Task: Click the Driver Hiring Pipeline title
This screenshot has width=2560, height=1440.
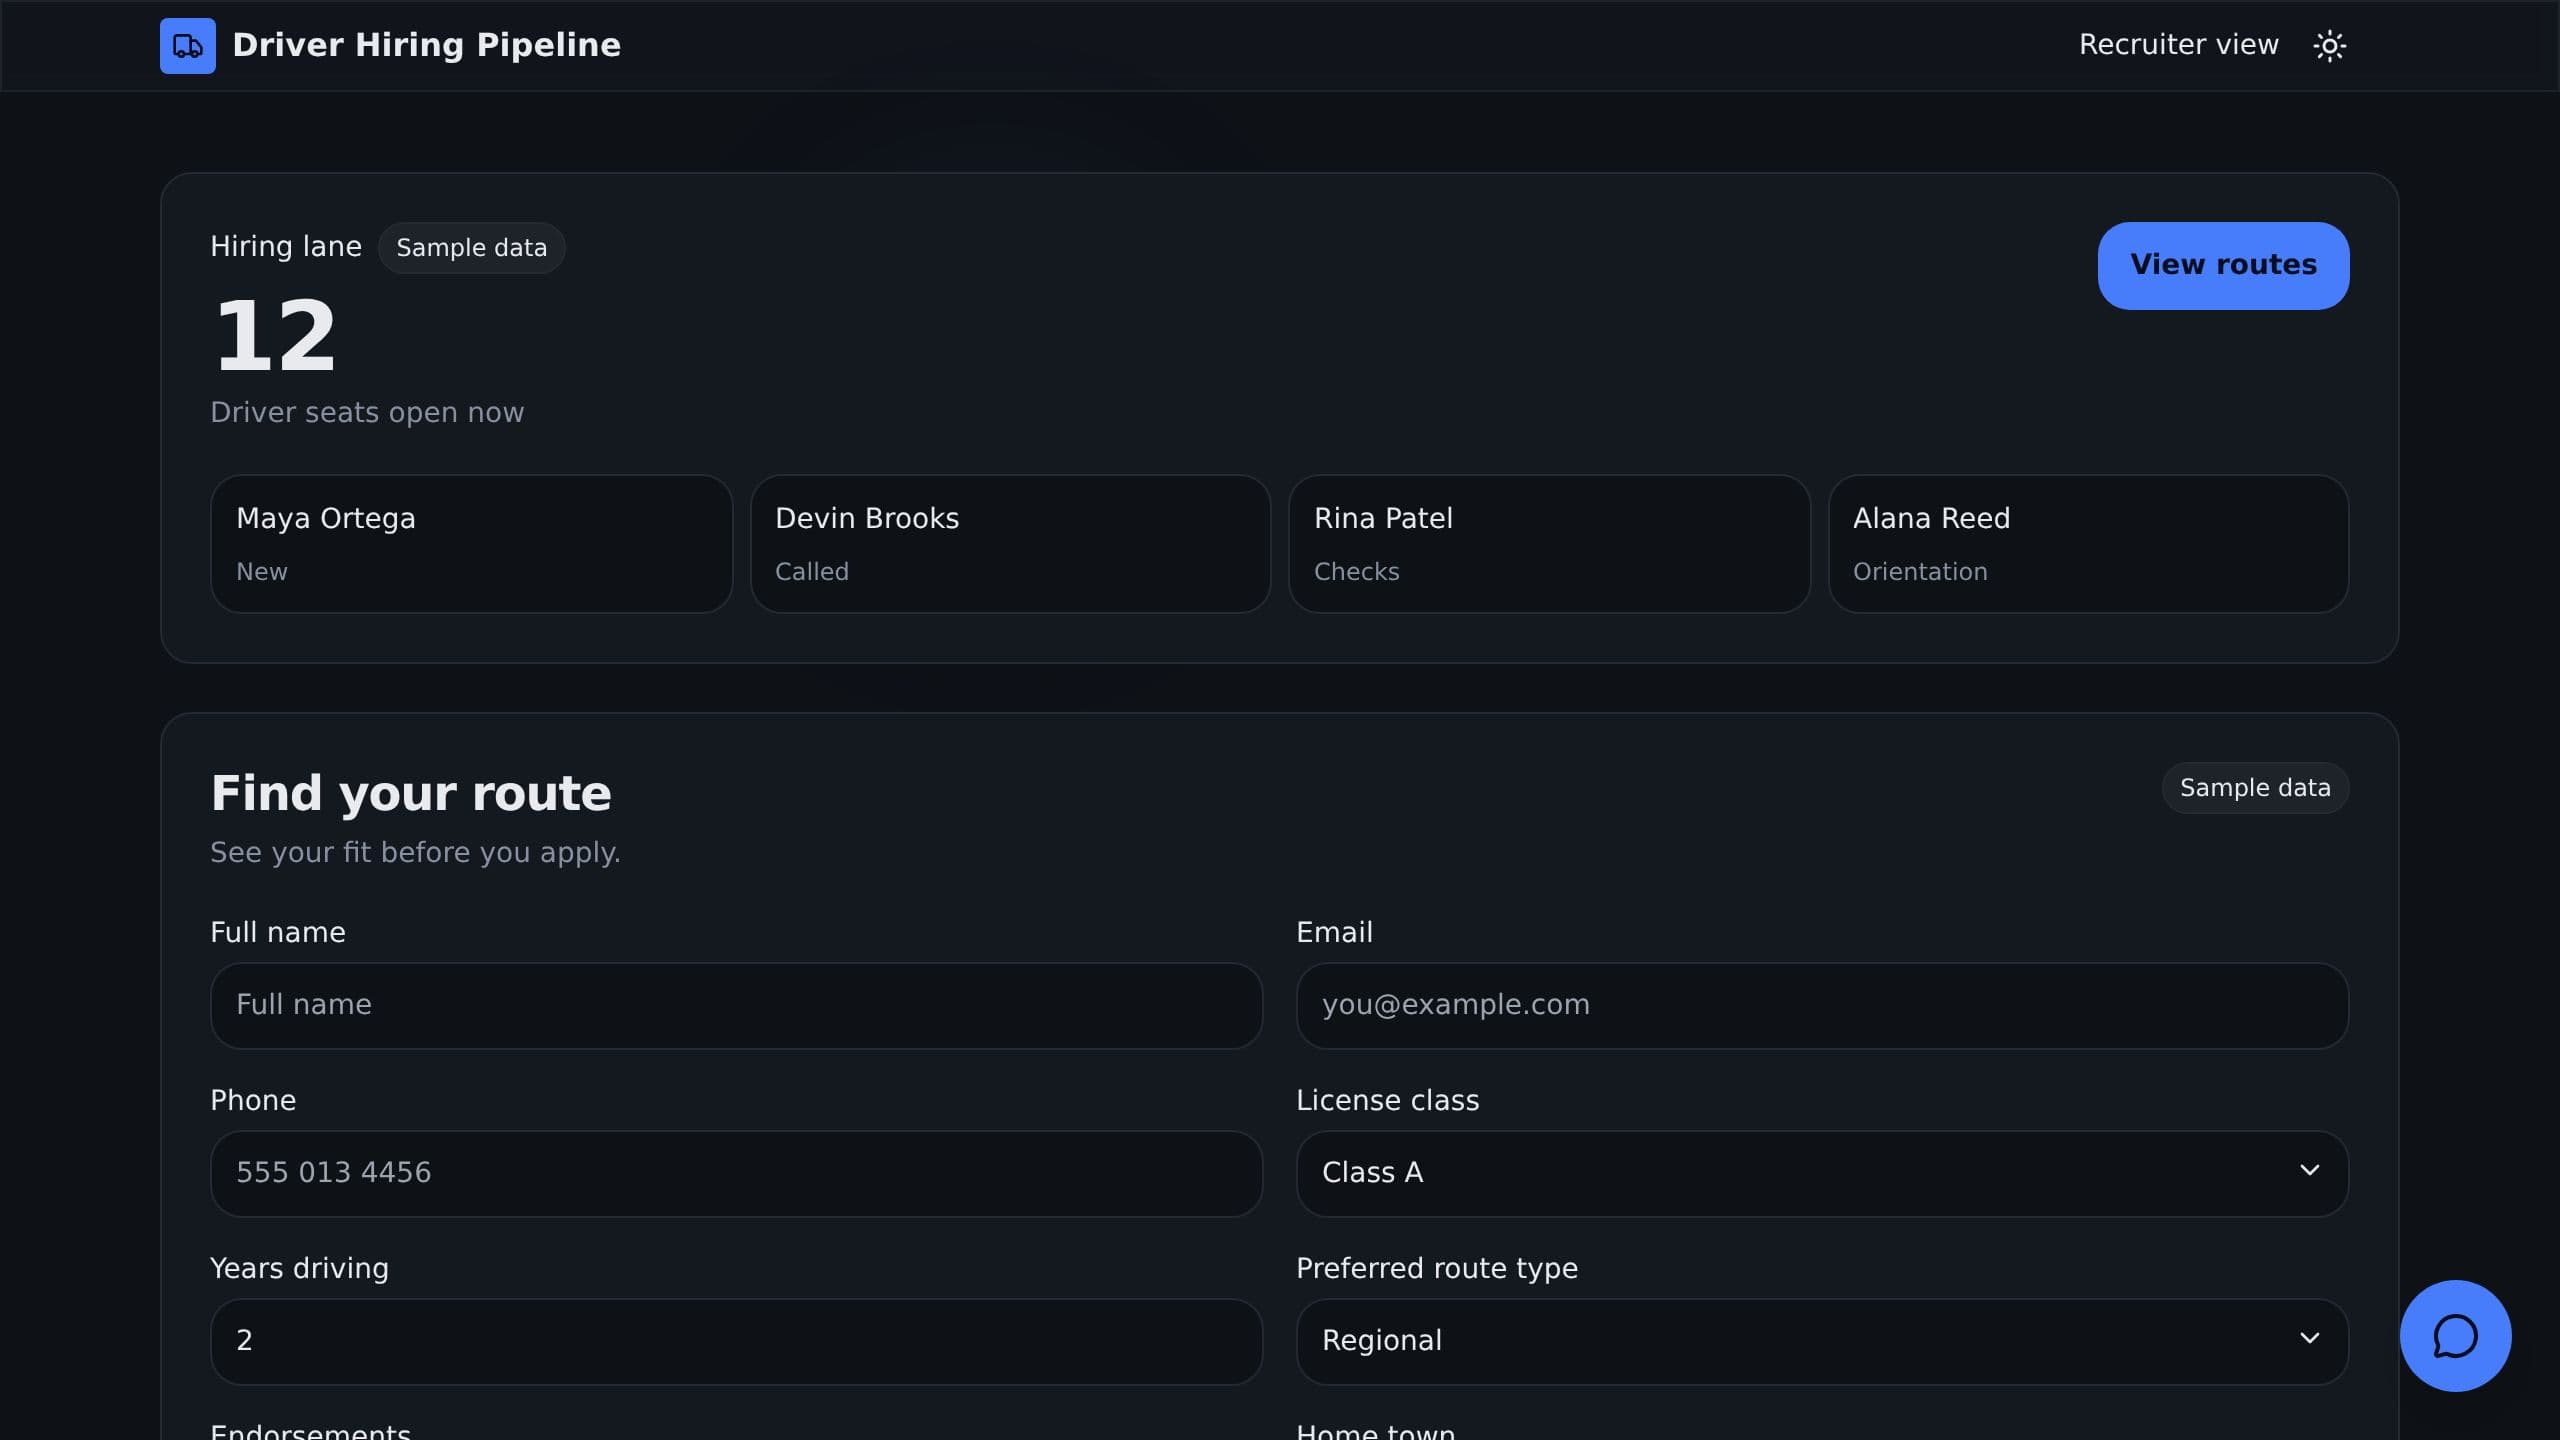Action: 426,45
